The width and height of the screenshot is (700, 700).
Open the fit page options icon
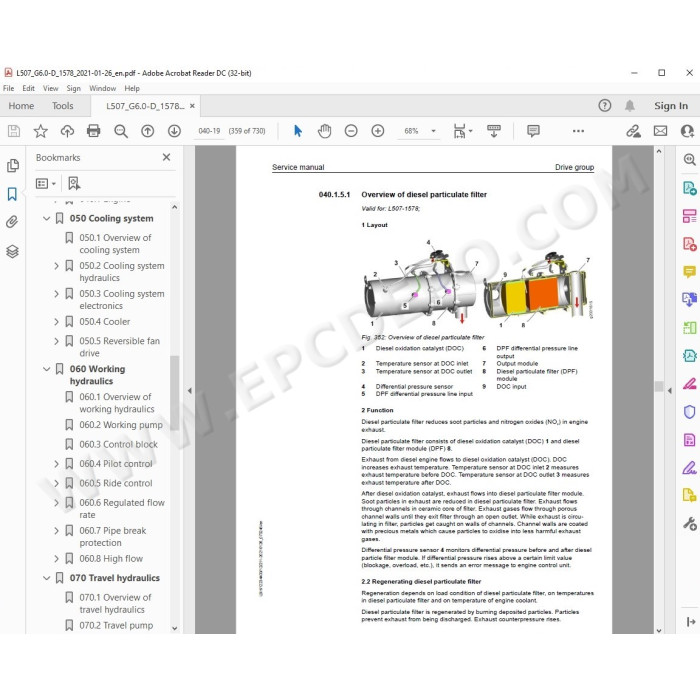[462, 131]
